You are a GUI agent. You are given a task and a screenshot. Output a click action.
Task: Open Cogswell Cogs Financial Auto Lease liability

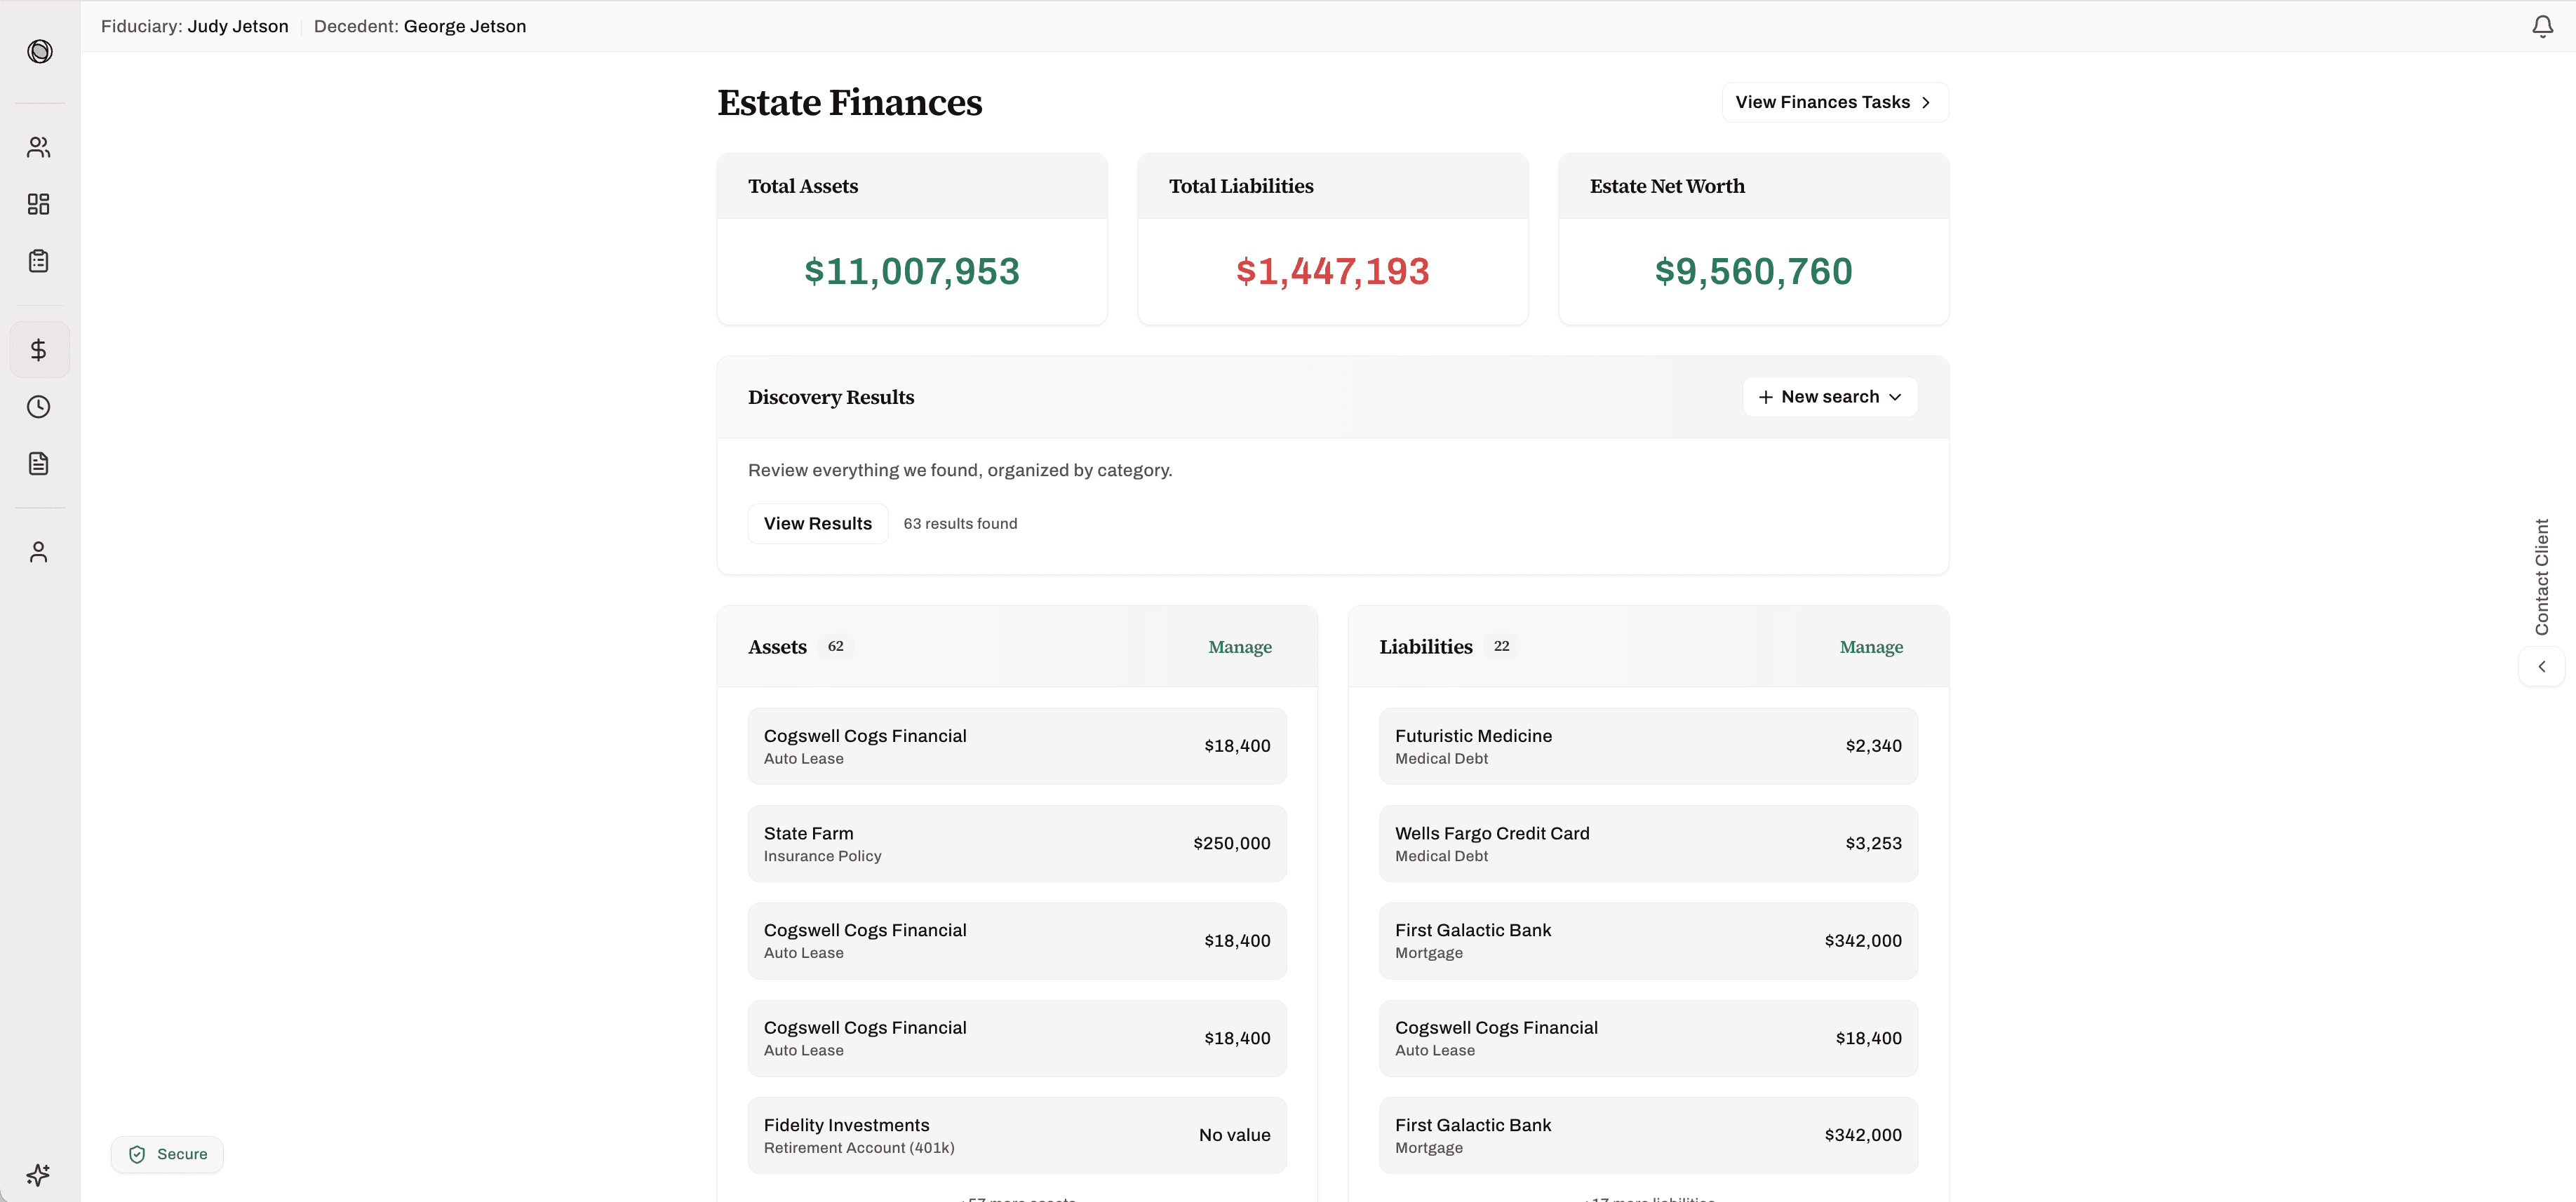[1648, 1038]
